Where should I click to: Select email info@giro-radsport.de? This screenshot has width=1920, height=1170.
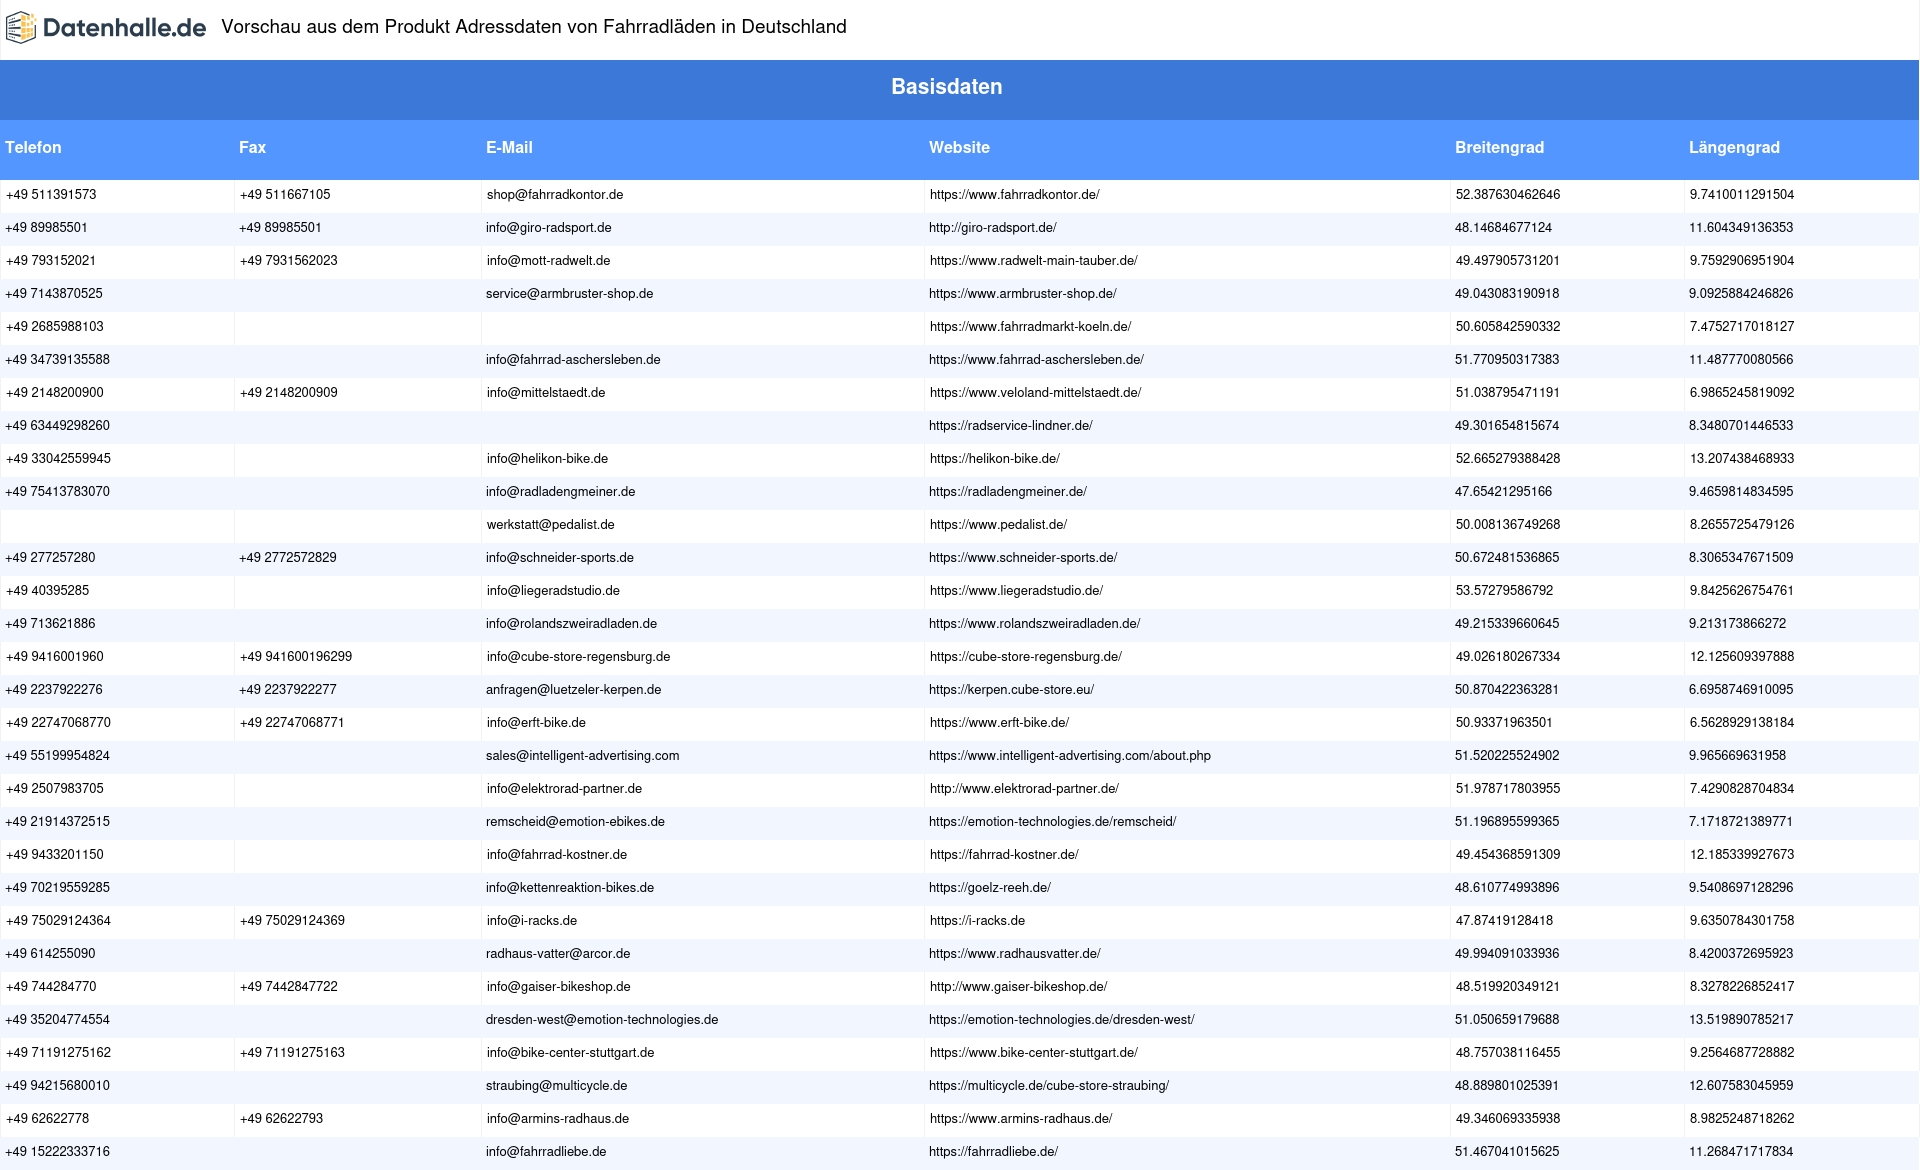(549, 228)
